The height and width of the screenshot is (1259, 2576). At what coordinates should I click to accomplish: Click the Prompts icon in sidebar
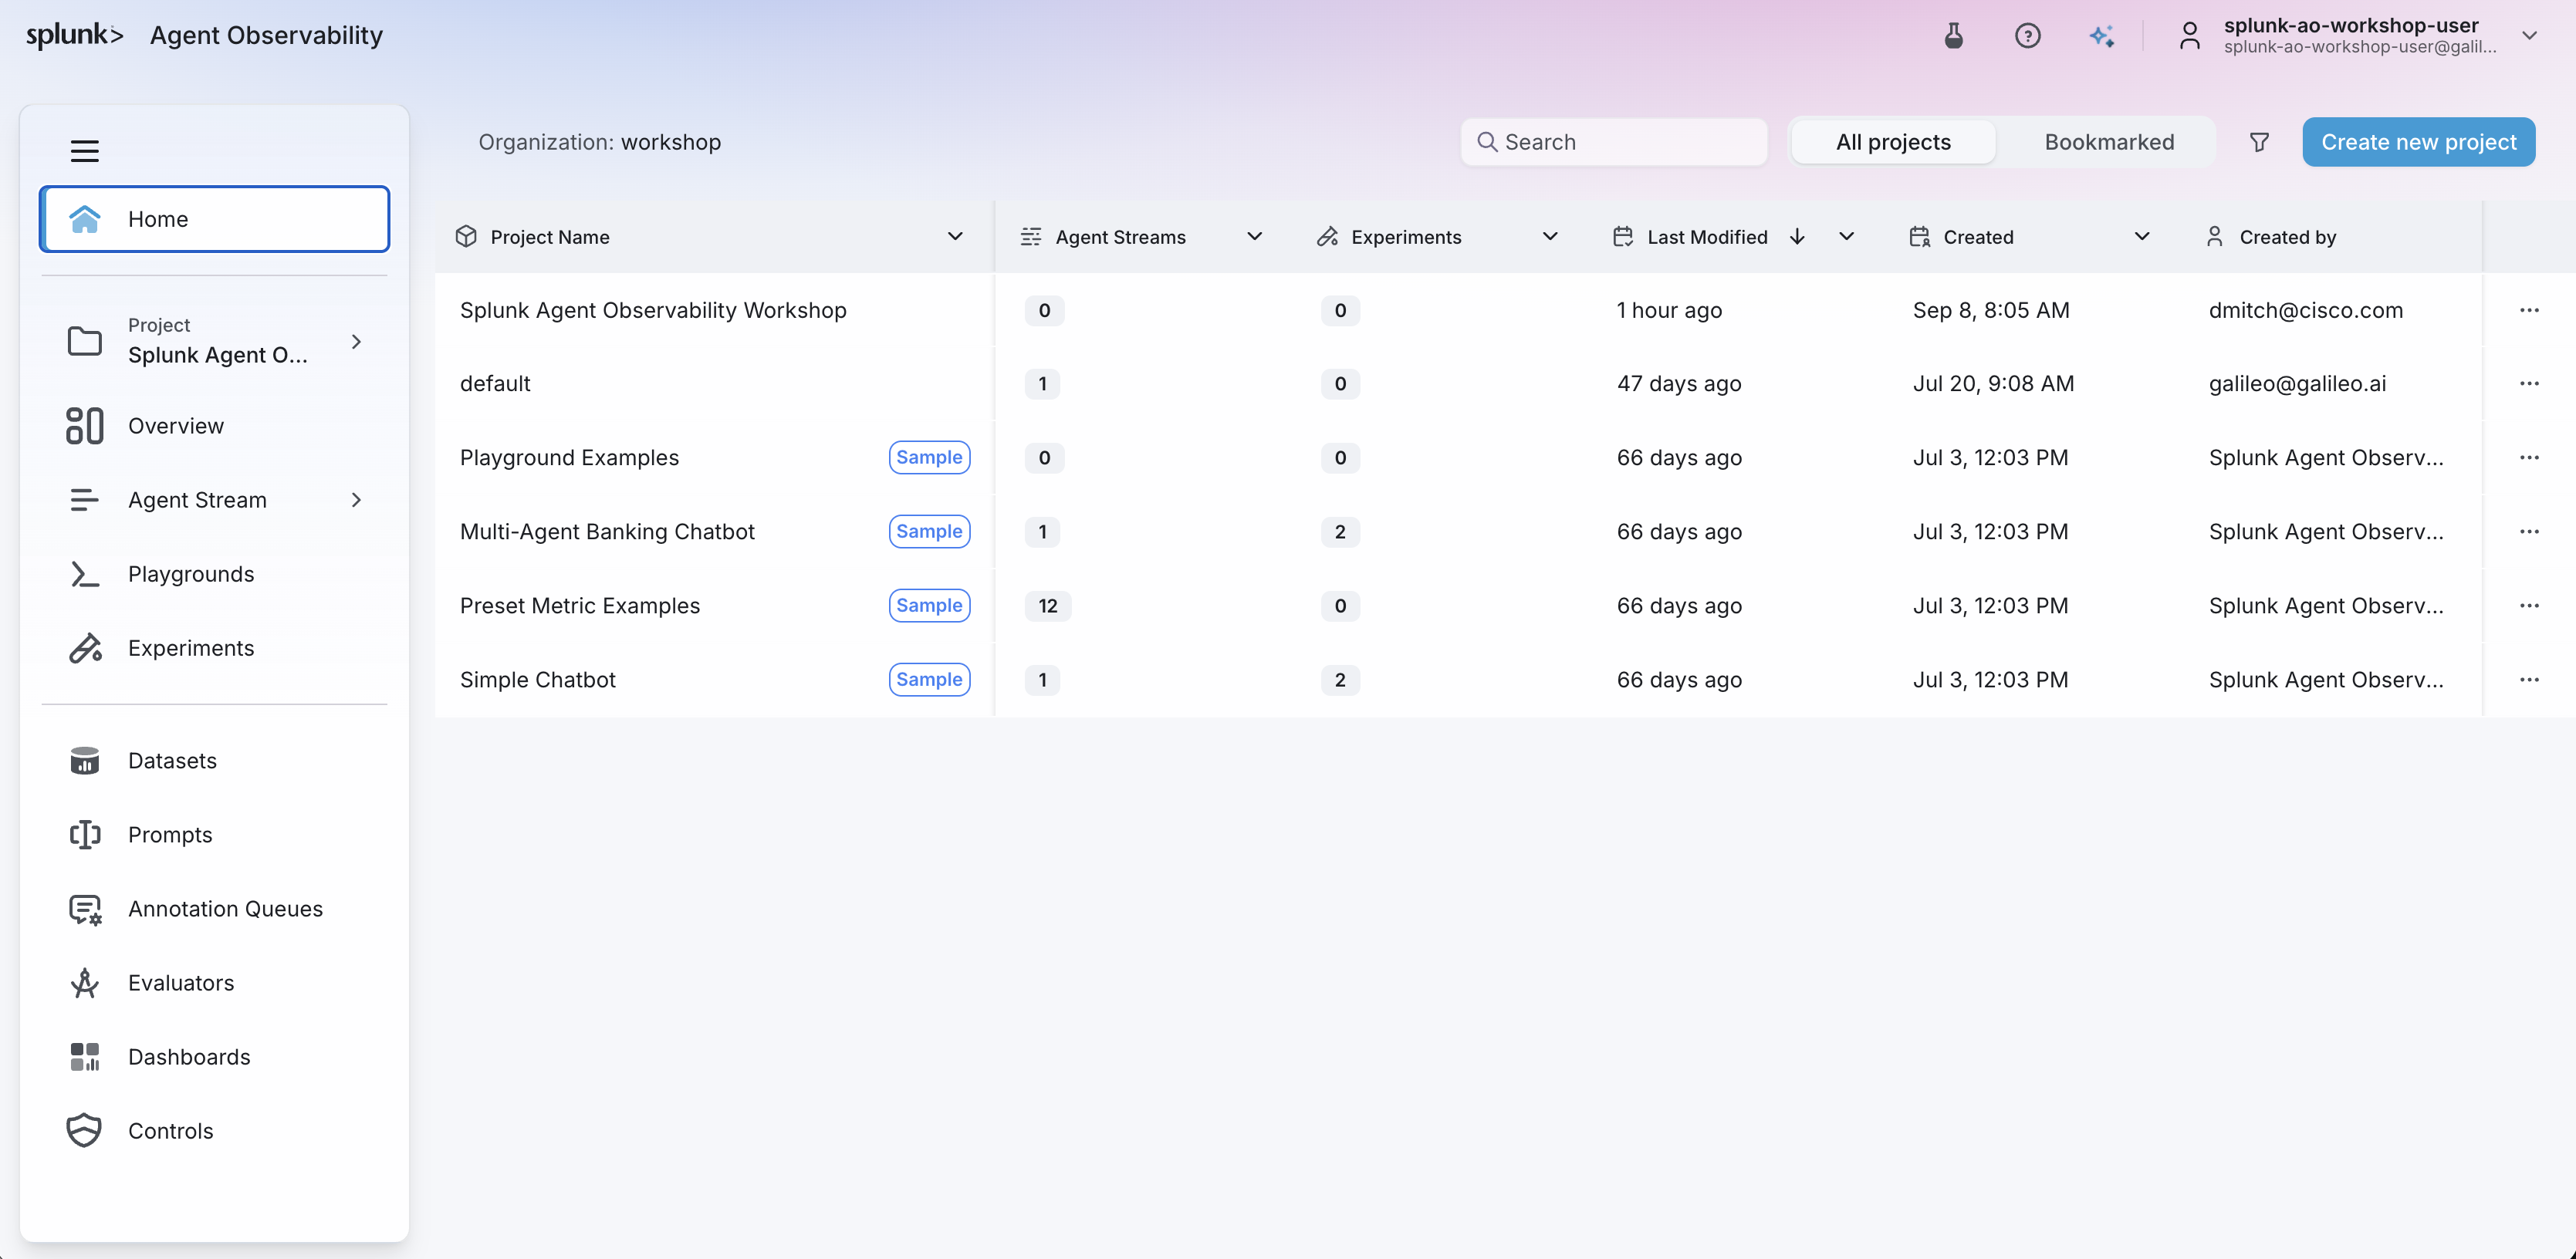point(85,835)
